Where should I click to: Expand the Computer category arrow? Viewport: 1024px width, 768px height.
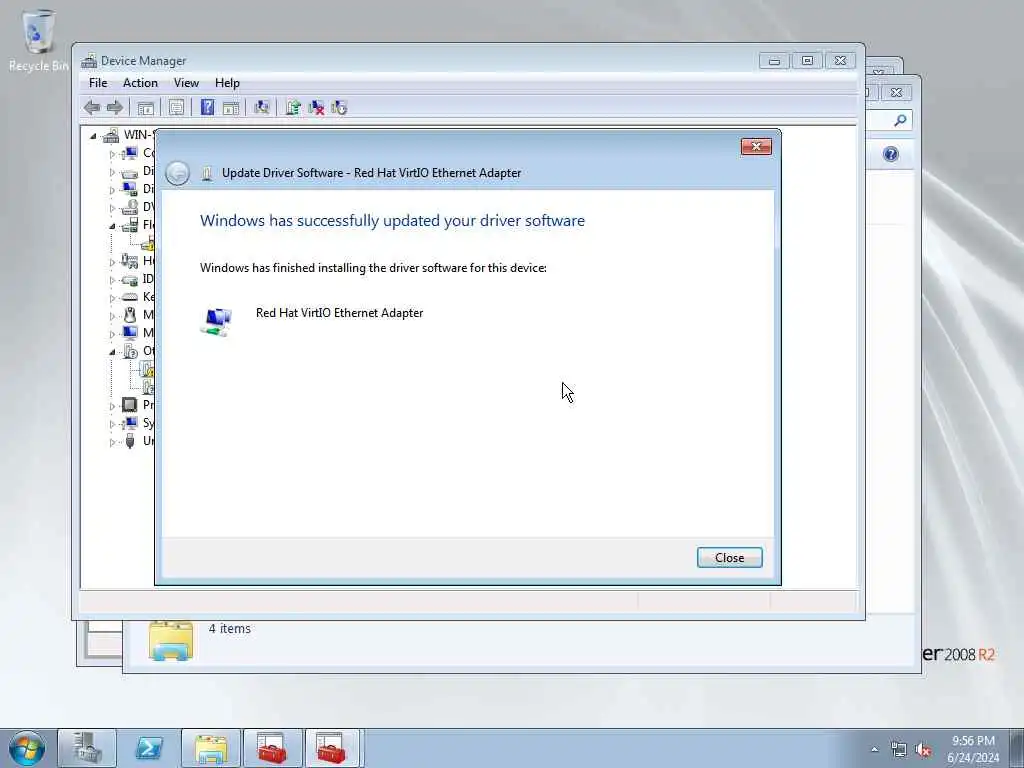point(112,154)
